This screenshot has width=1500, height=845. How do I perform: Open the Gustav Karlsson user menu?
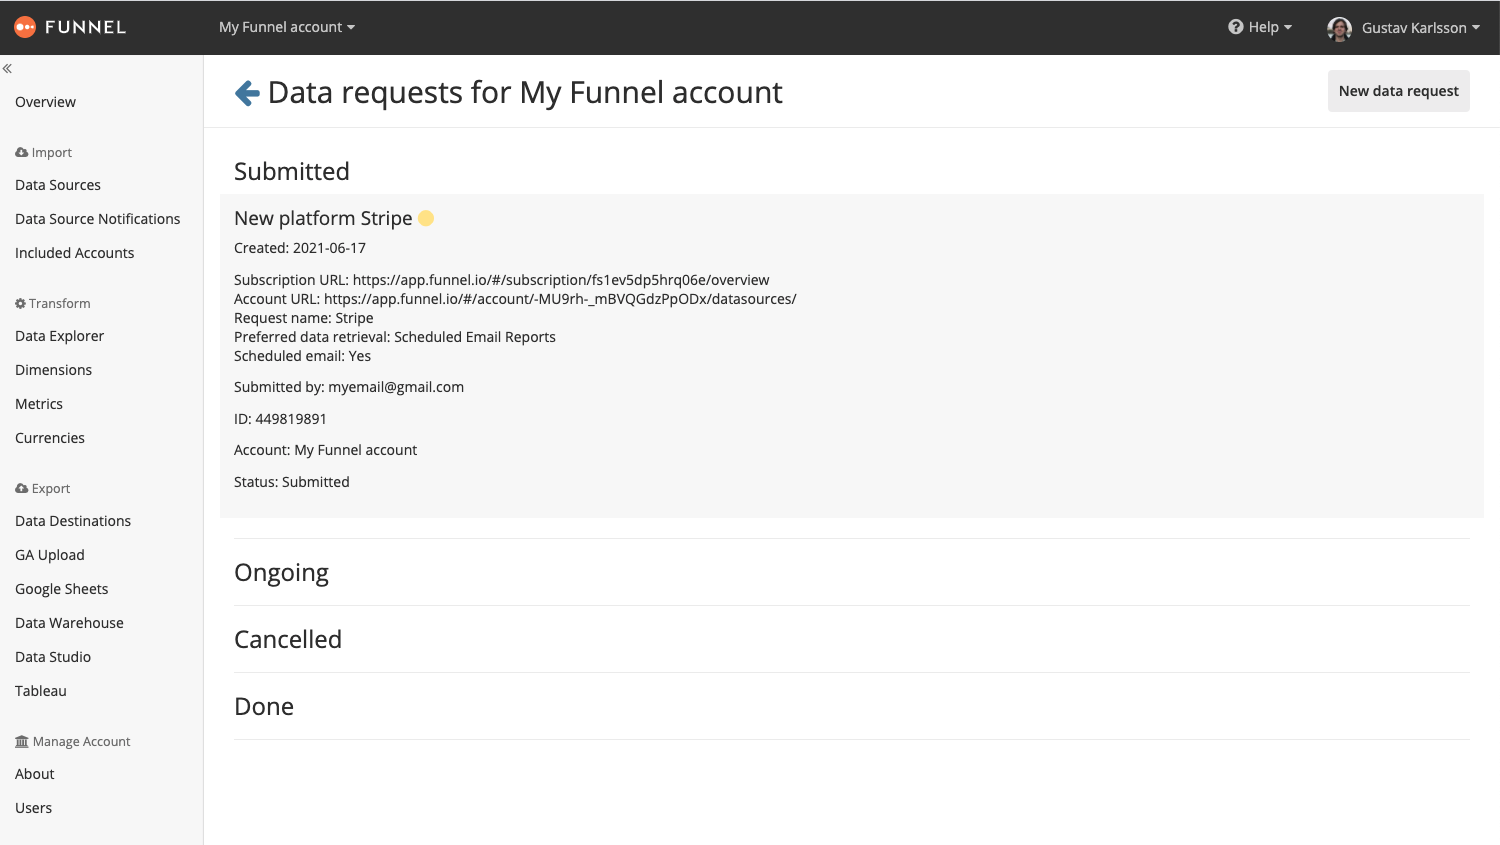click(x=1404, y=28)
